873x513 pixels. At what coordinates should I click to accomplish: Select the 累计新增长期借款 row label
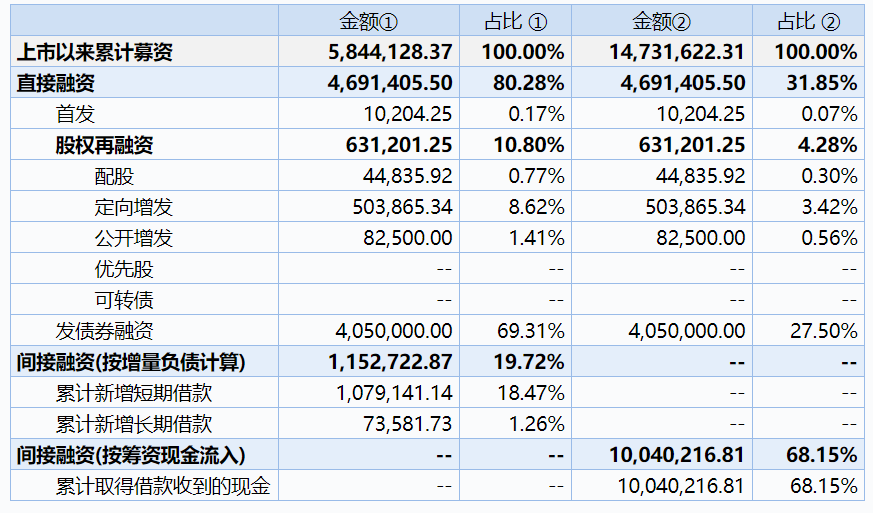[134, 424]
